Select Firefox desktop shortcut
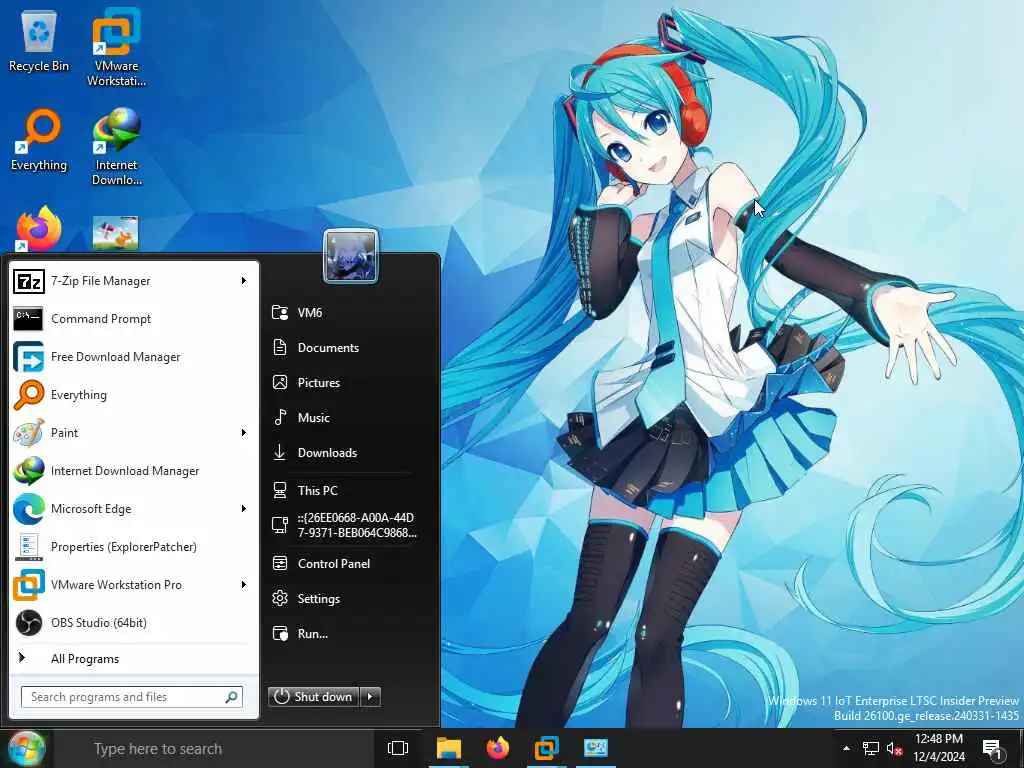The width and height of the screenshot is (1024, 768). pyautogui.click(x=39, y=229)
